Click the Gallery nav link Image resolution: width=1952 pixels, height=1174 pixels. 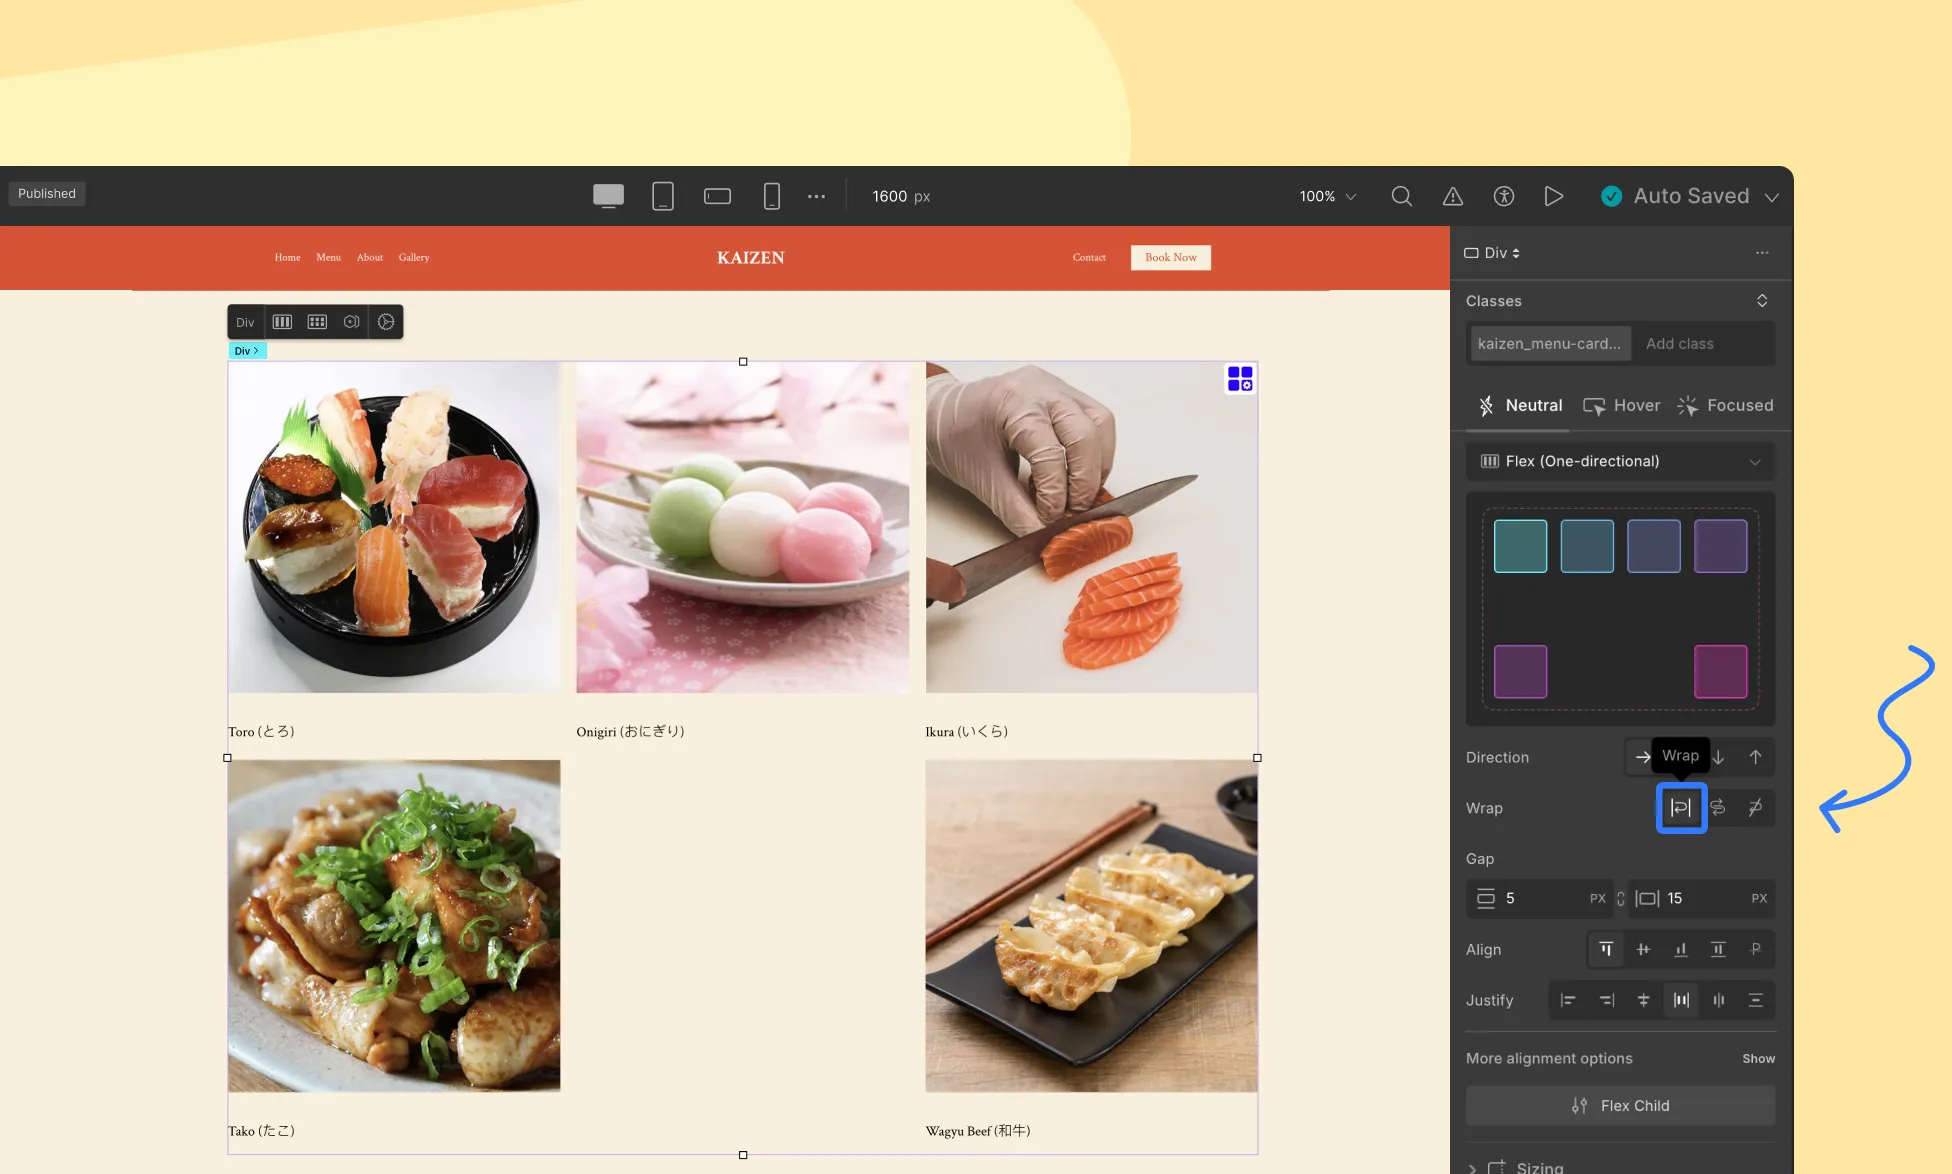(x=414, y=258)
